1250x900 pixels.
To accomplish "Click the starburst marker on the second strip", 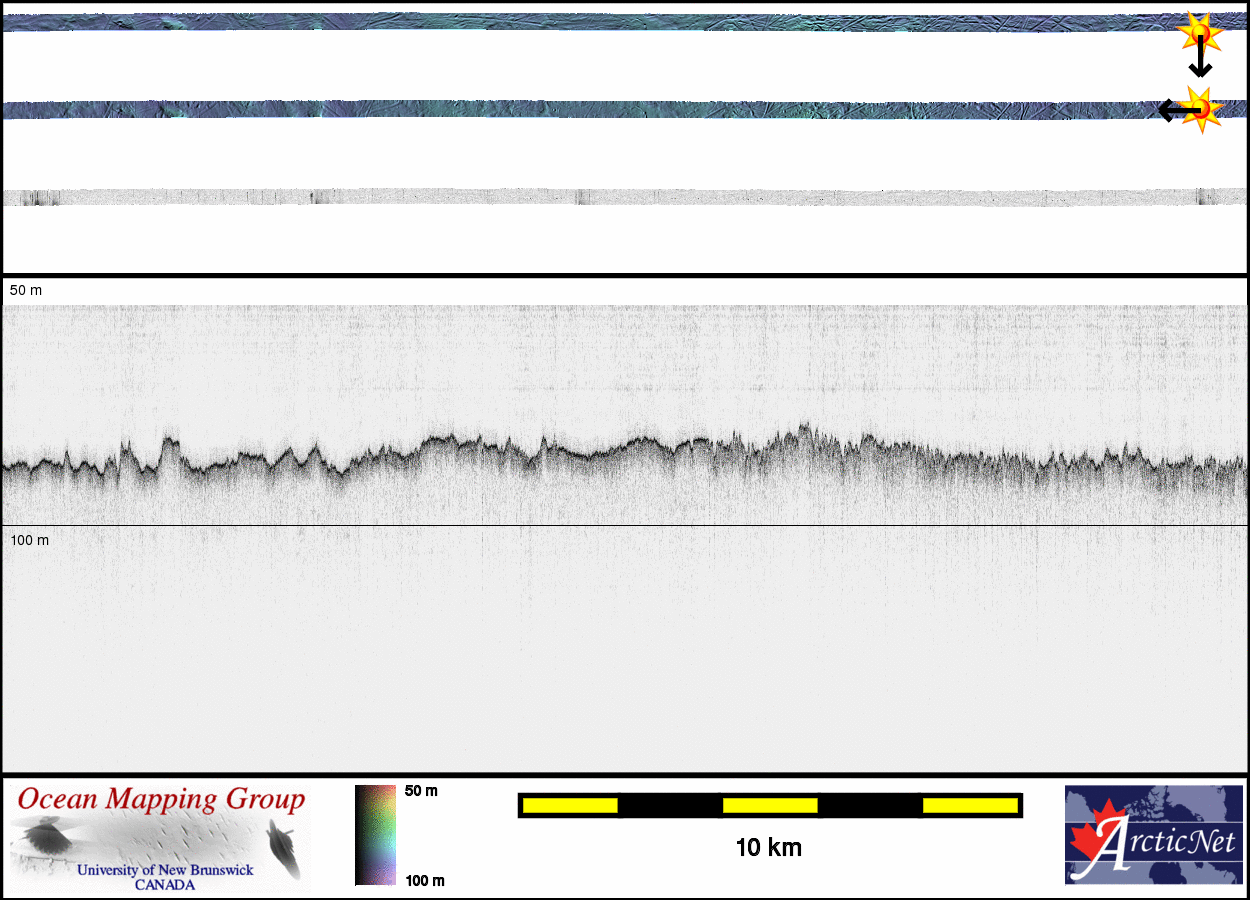I will [x=1202, y=109].
